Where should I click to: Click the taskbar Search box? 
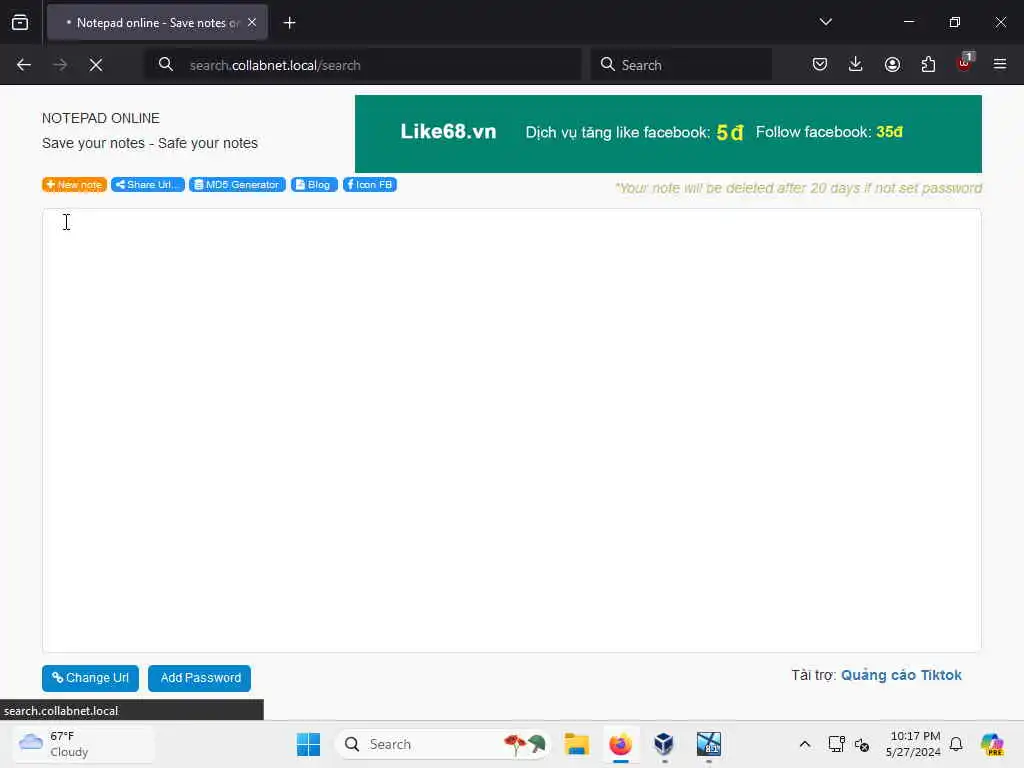443,744
